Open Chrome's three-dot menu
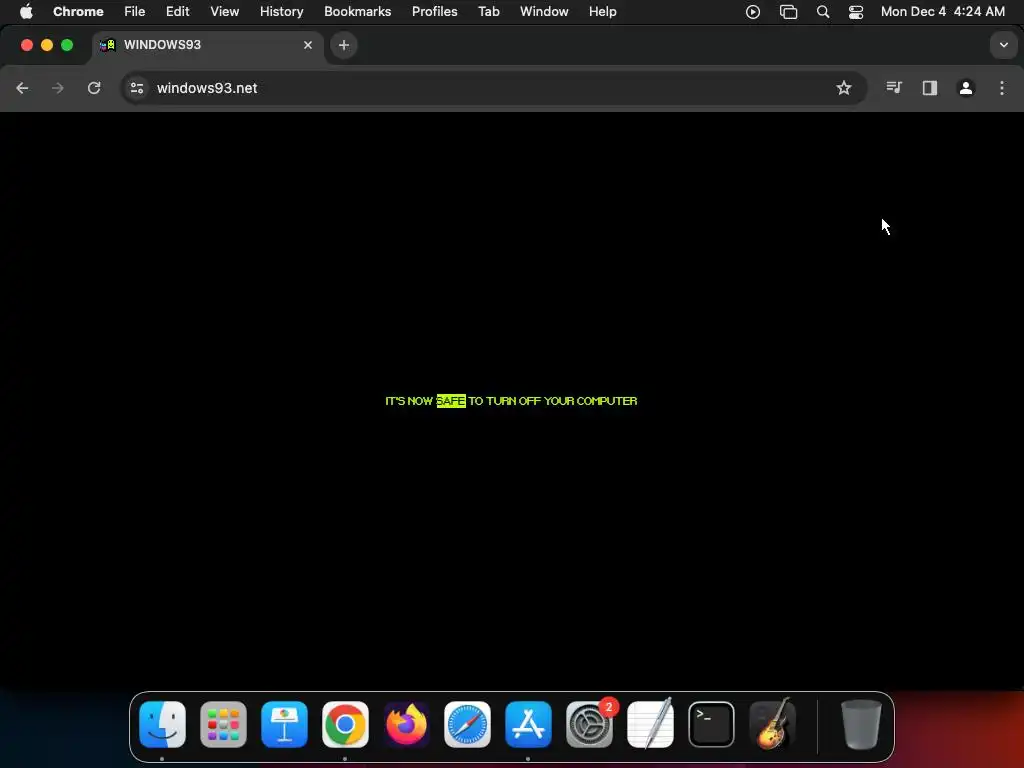The height and width of the screenshot is (768, 1024). point(1002,88)
